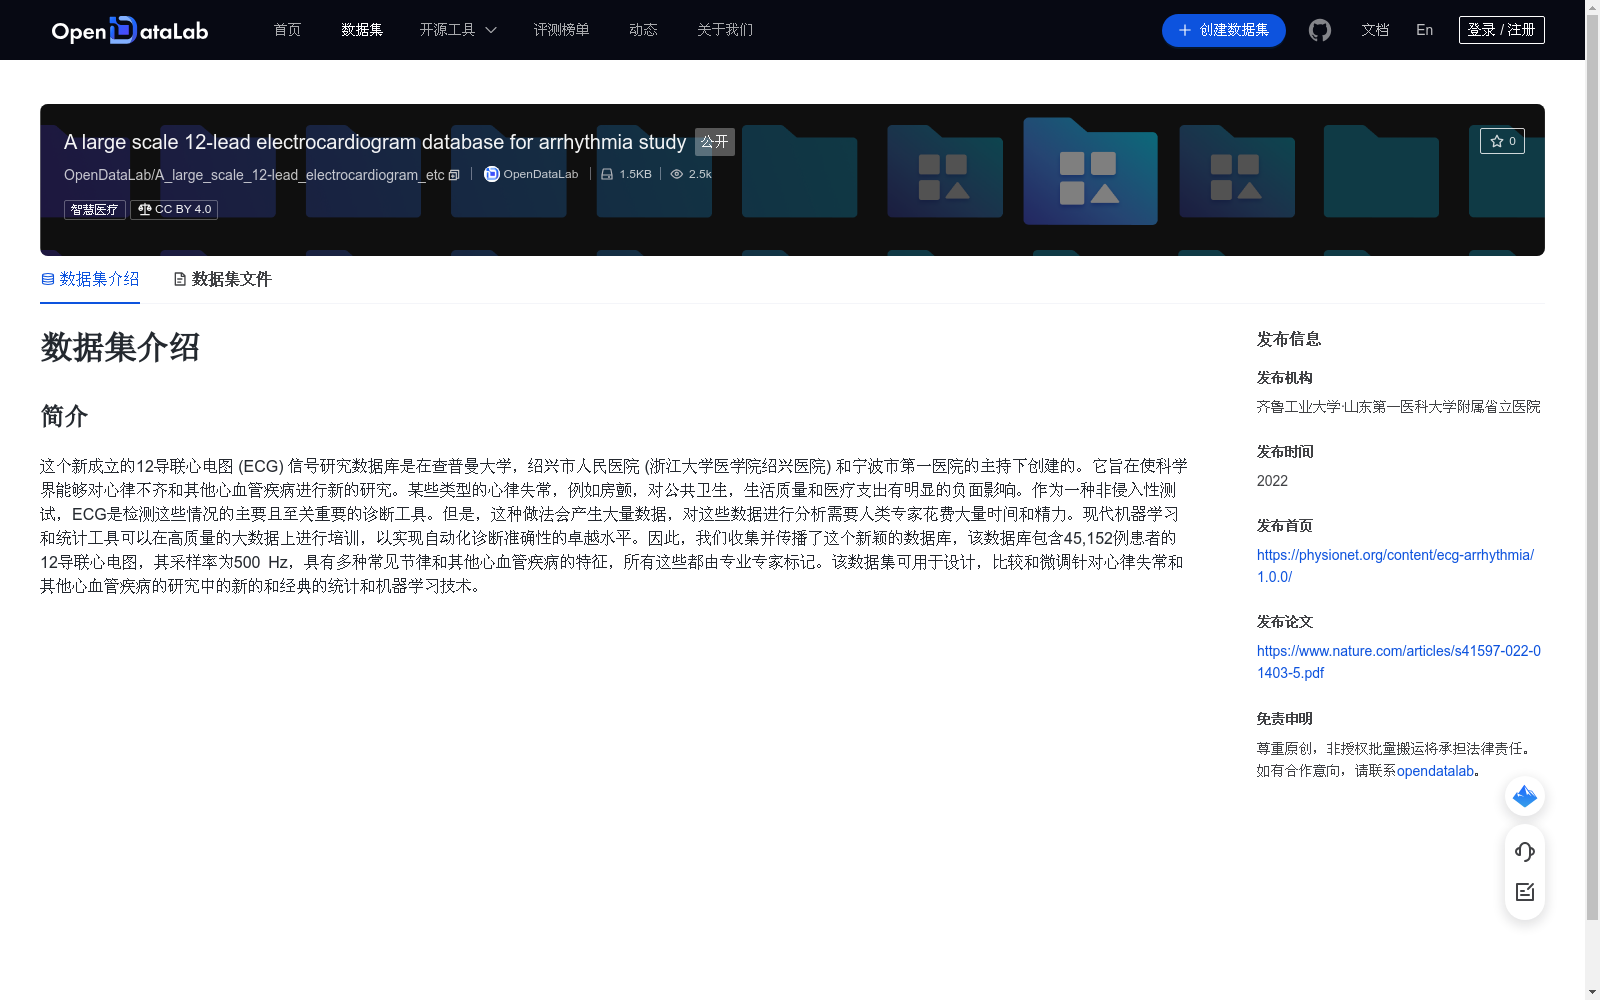Star the dataset with star button
The image size is (1600, 1000).
[1502, 141]
